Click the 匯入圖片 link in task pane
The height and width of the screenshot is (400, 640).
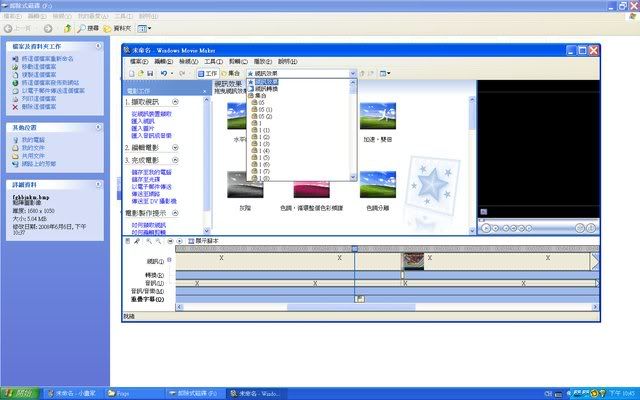click(146, 127)
